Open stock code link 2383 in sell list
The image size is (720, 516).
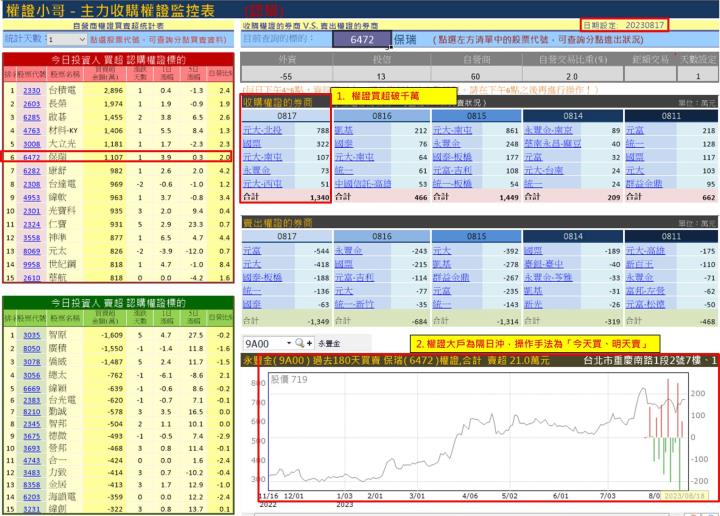32,400
